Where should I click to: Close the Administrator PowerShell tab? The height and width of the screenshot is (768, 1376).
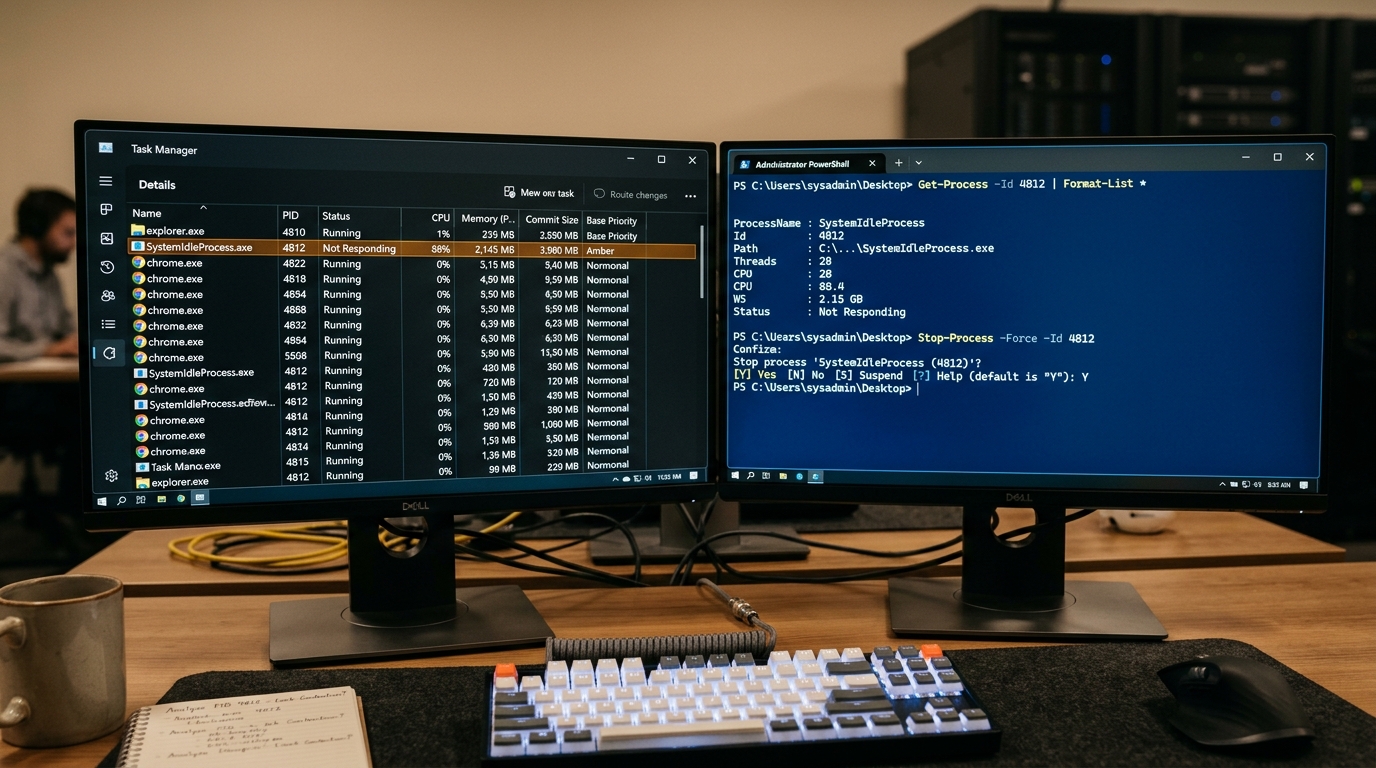tap(872, 163)
